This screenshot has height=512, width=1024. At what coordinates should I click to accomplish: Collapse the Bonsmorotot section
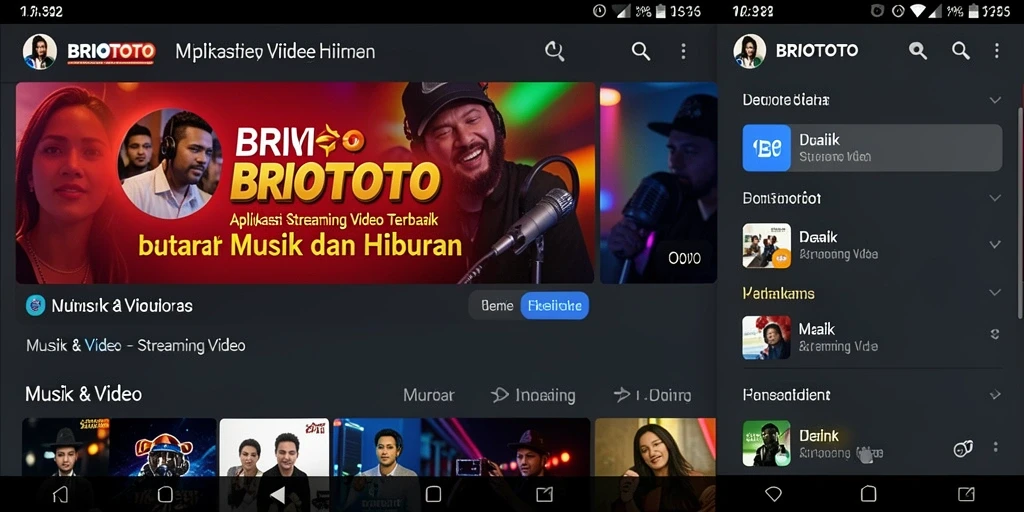point(995,198)
